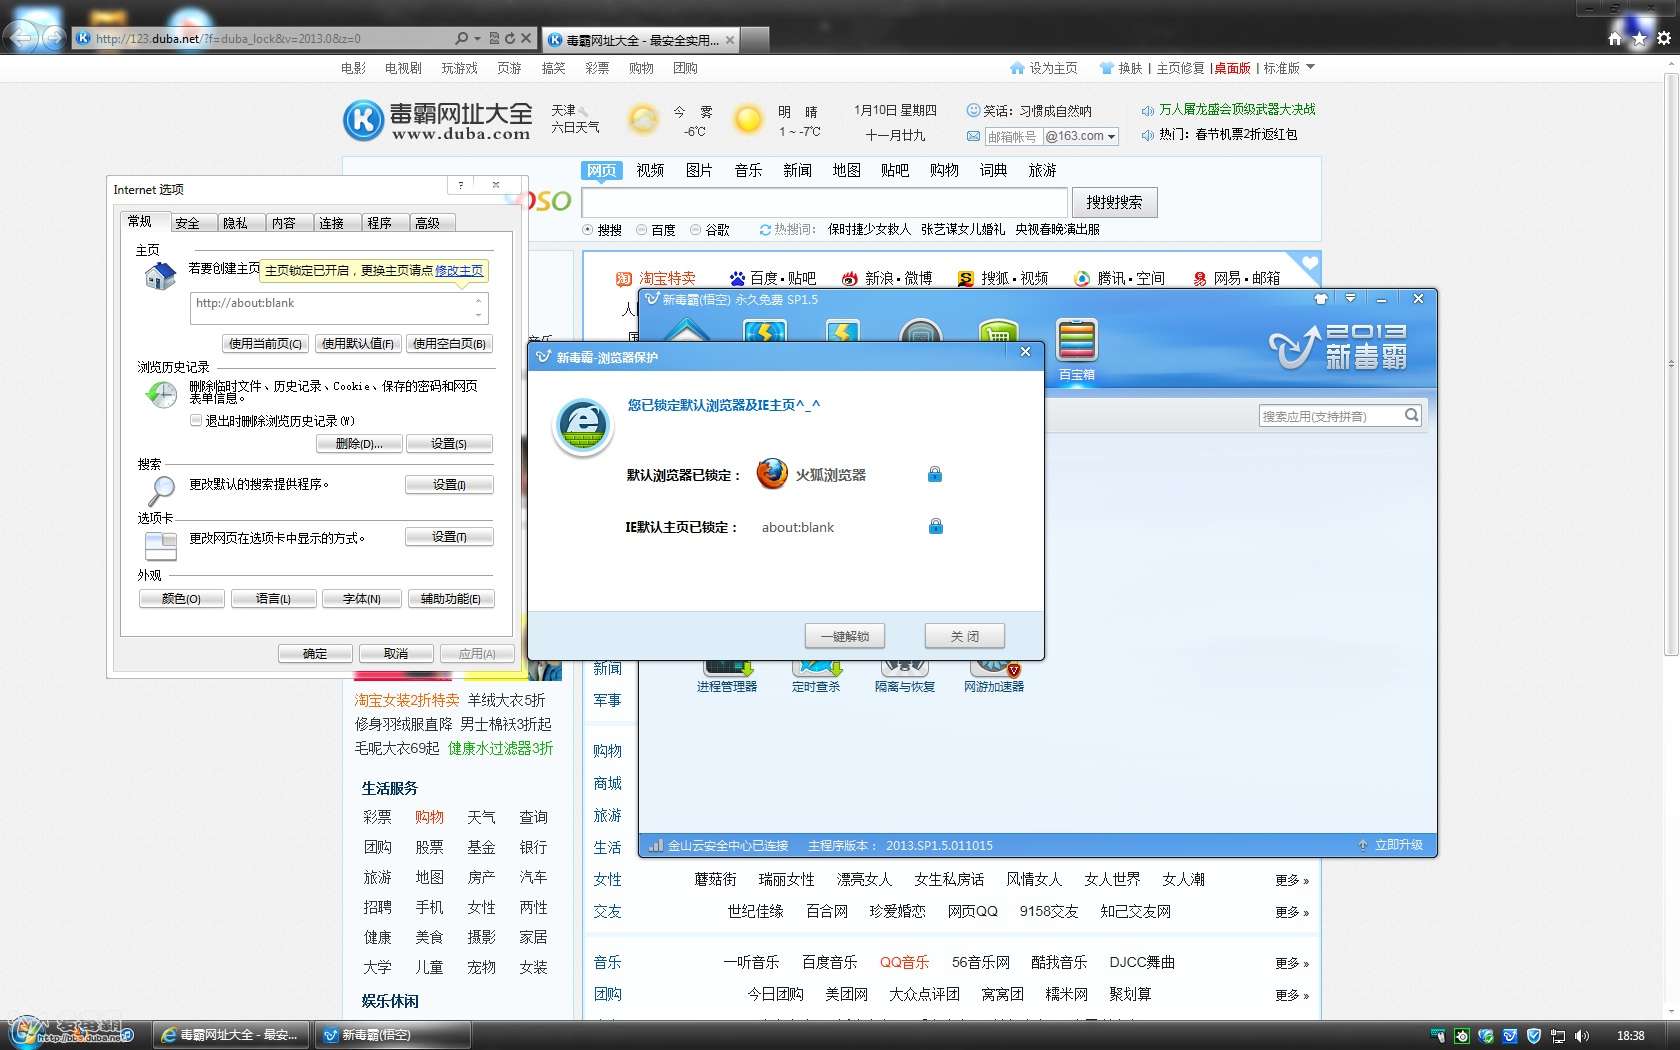This screenshot has height=1050, width=1680.
Task: Click the skin (shirt) icon in 新毒霸 title bar
Action: 1321,298
